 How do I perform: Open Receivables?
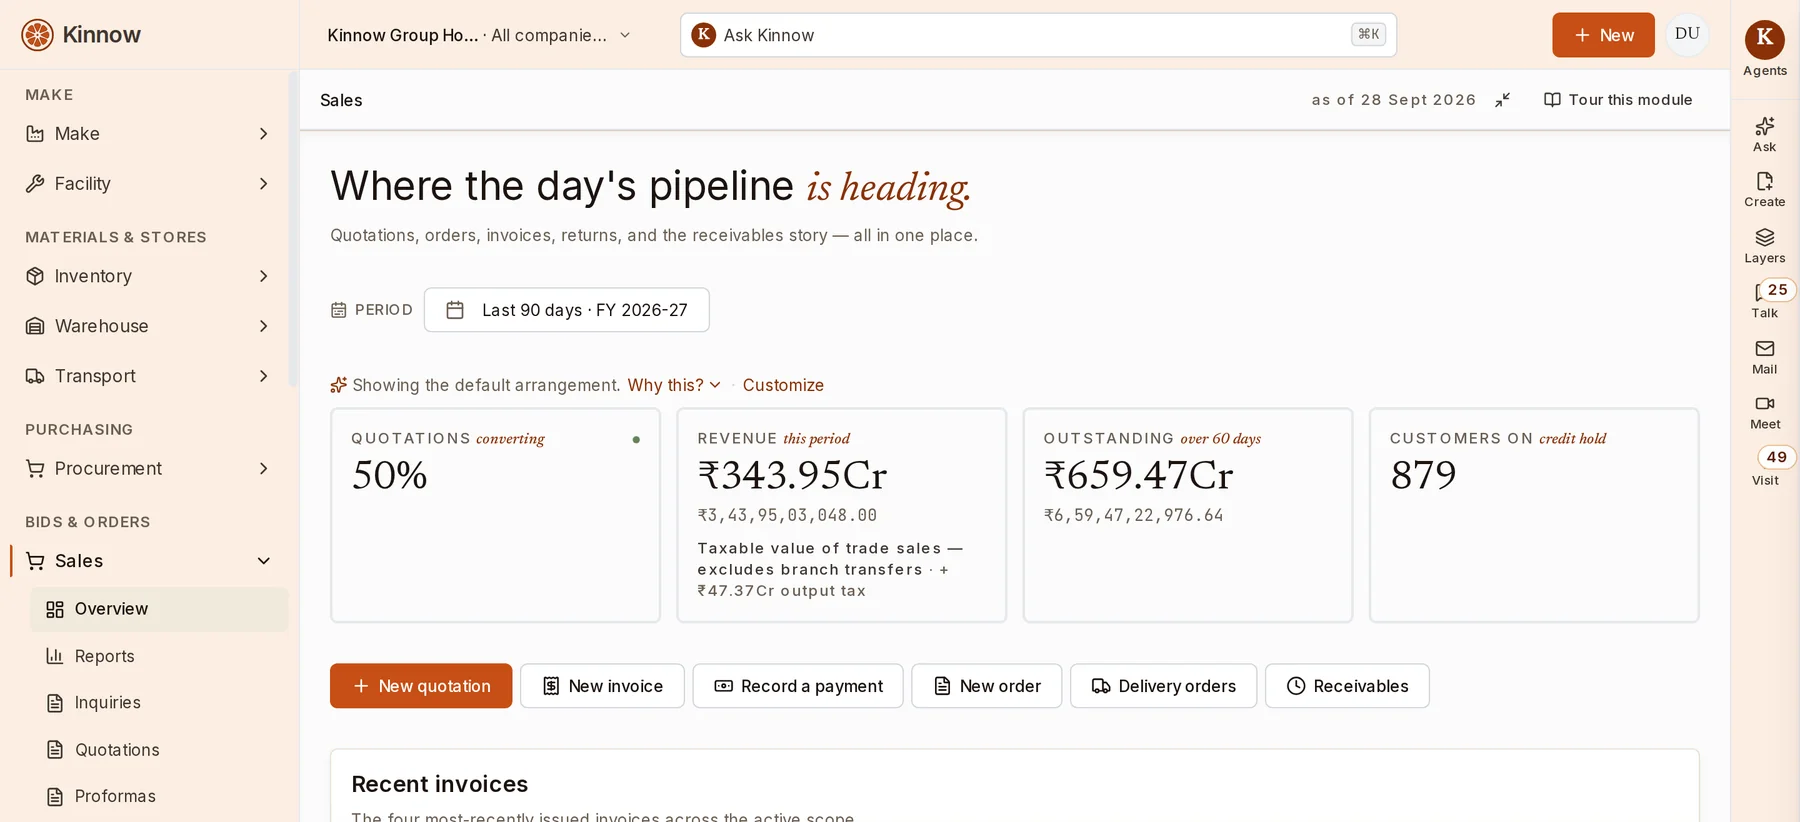pos(1347,686)
